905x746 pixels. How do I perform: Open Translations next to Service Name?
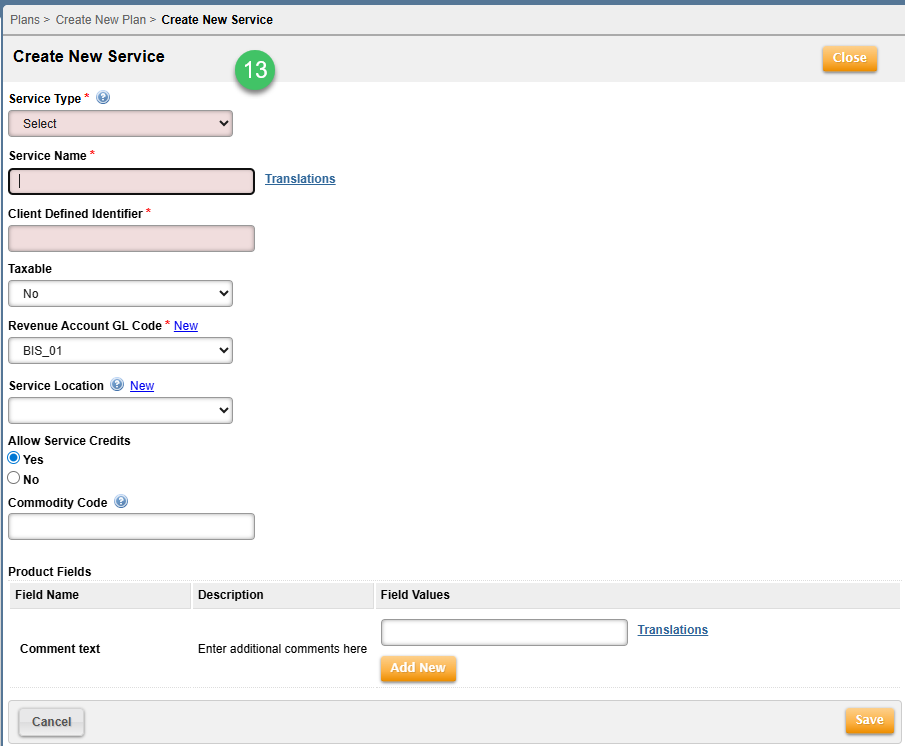coord(300,178)
